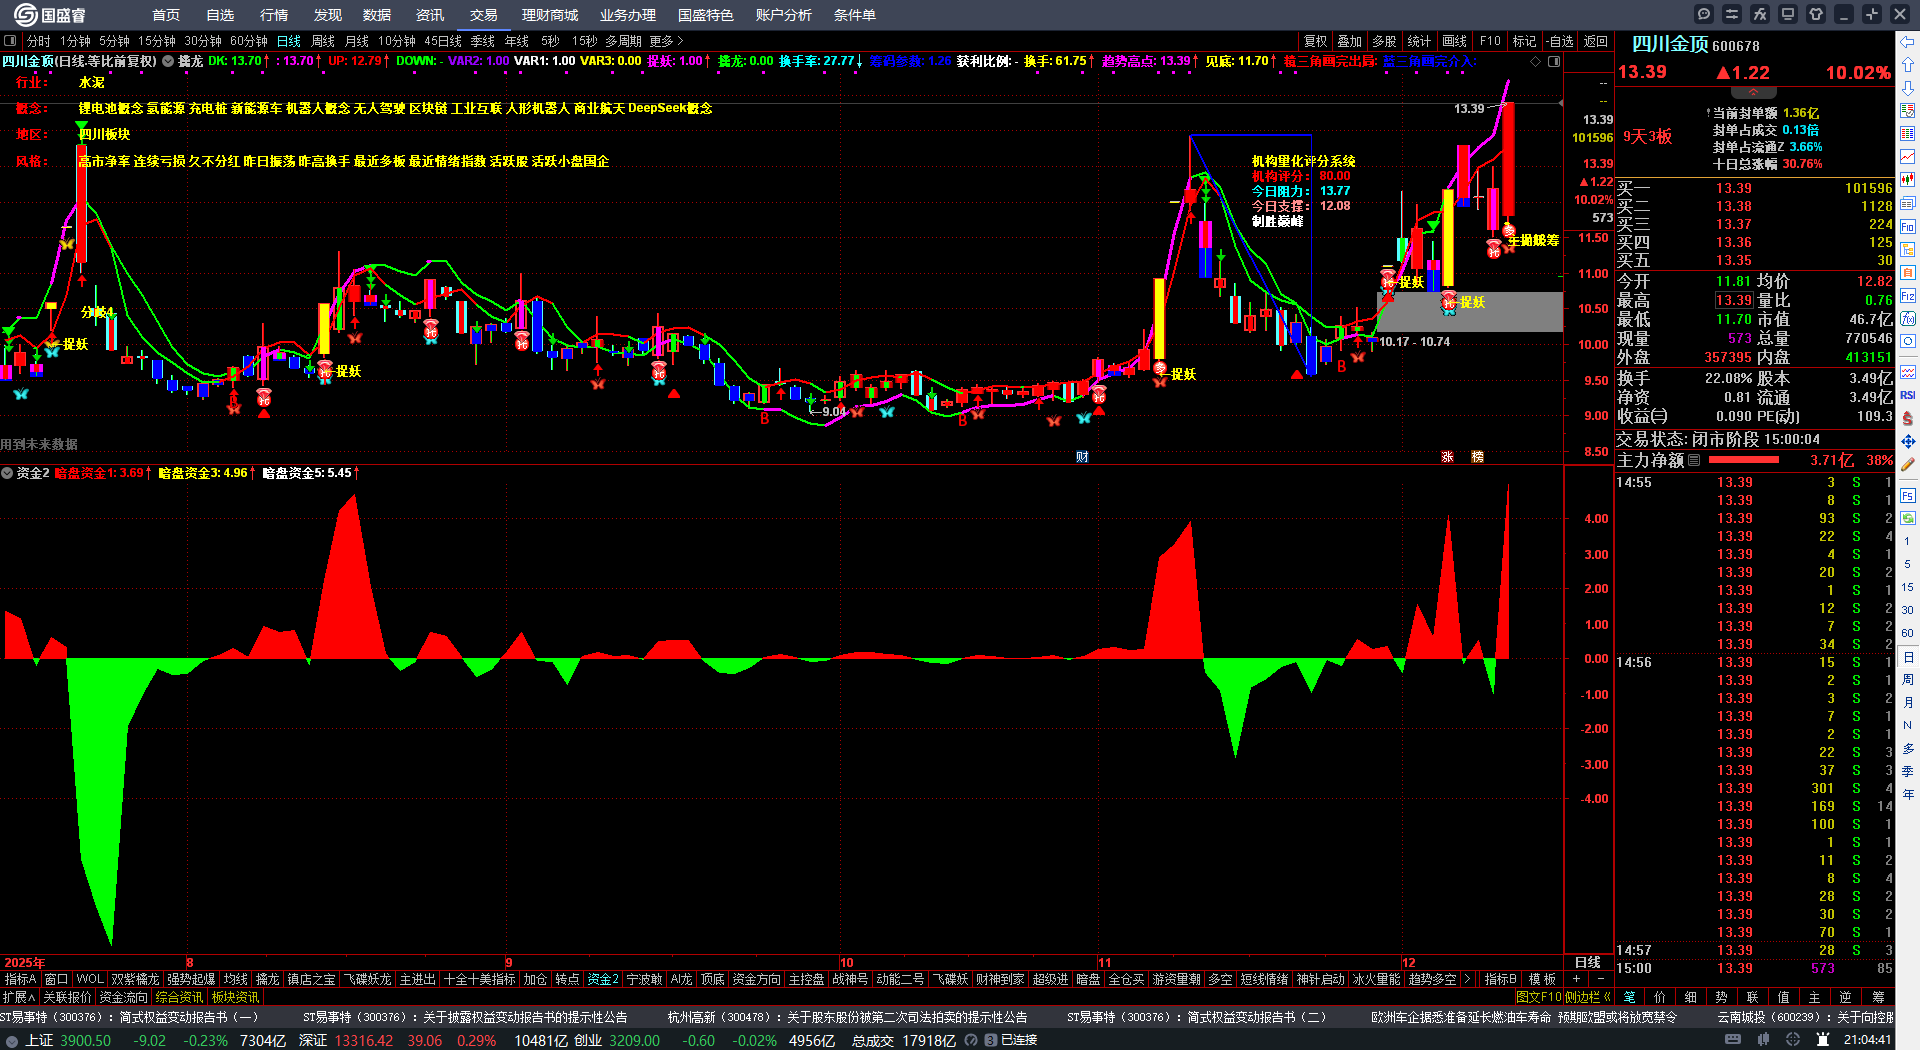Open the circle dropdown beside 四川金顶 chart title

(x=168, y=61)
